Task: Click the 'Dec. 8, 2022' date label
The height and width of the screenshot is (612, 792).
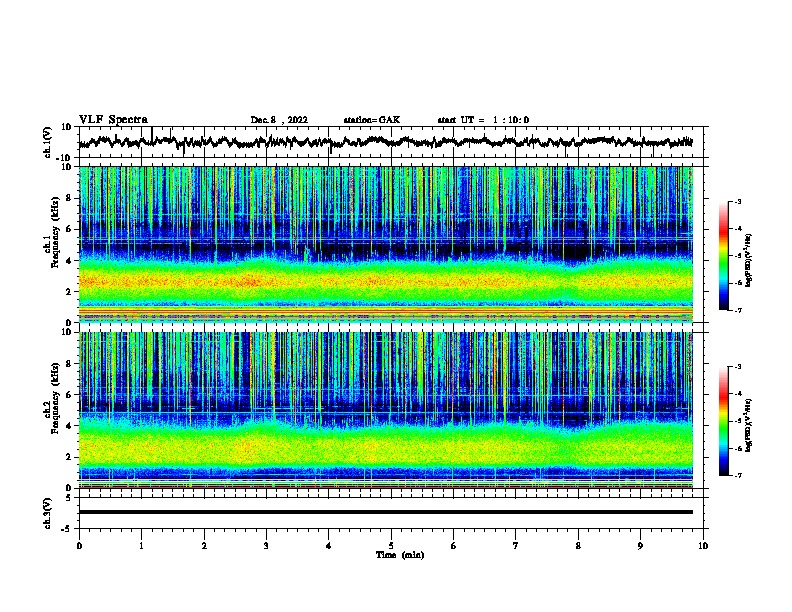Action: (x=279, y=120)
